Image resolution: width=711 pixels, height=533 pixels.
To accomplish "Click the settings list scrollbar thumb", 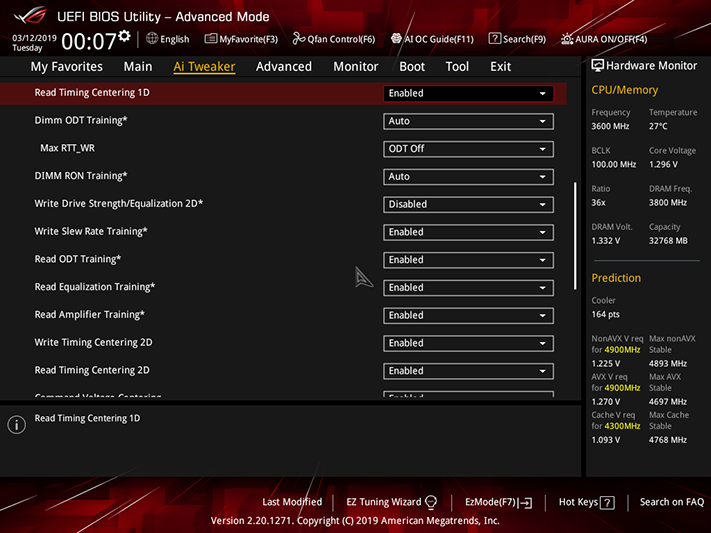I will point(575,236).
